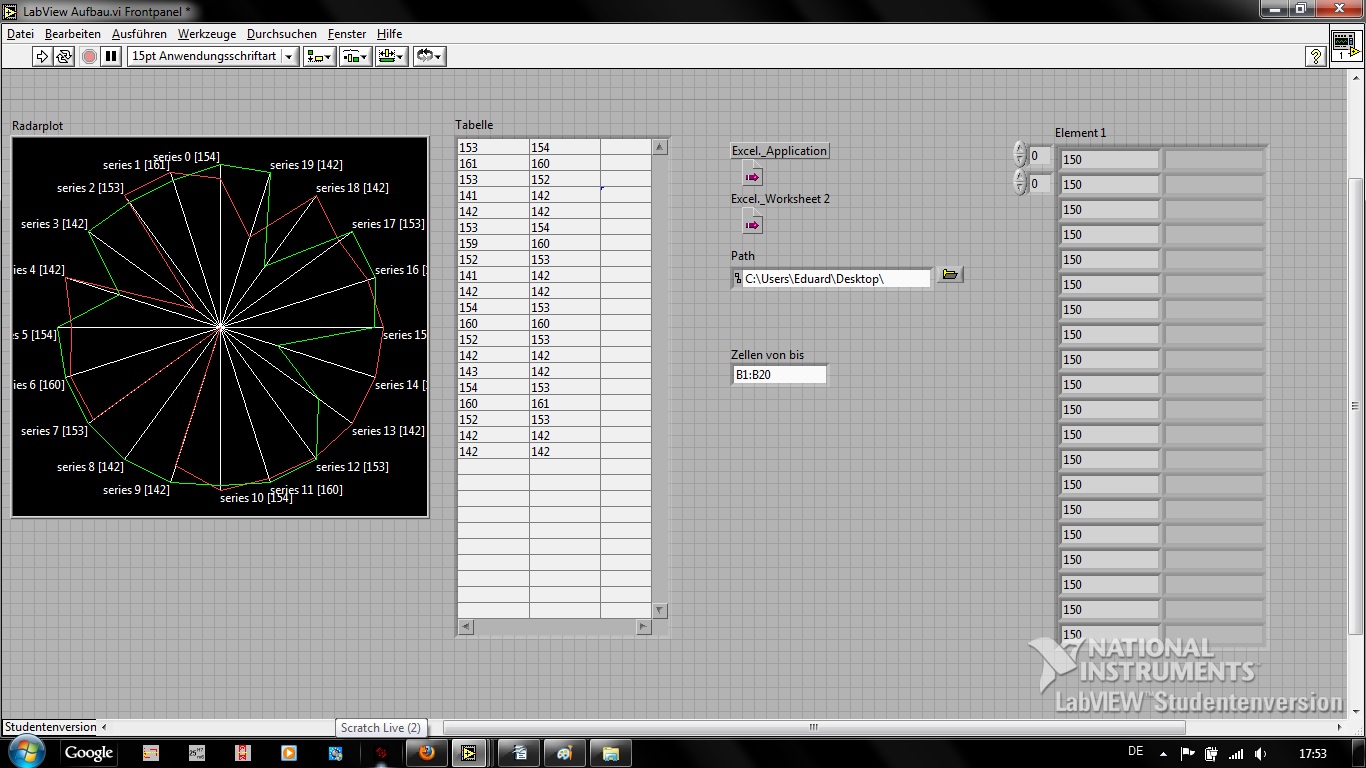1366x768 pixels.
Task: Click the Excel._Application refnum icon
Action: click(752, 177)
